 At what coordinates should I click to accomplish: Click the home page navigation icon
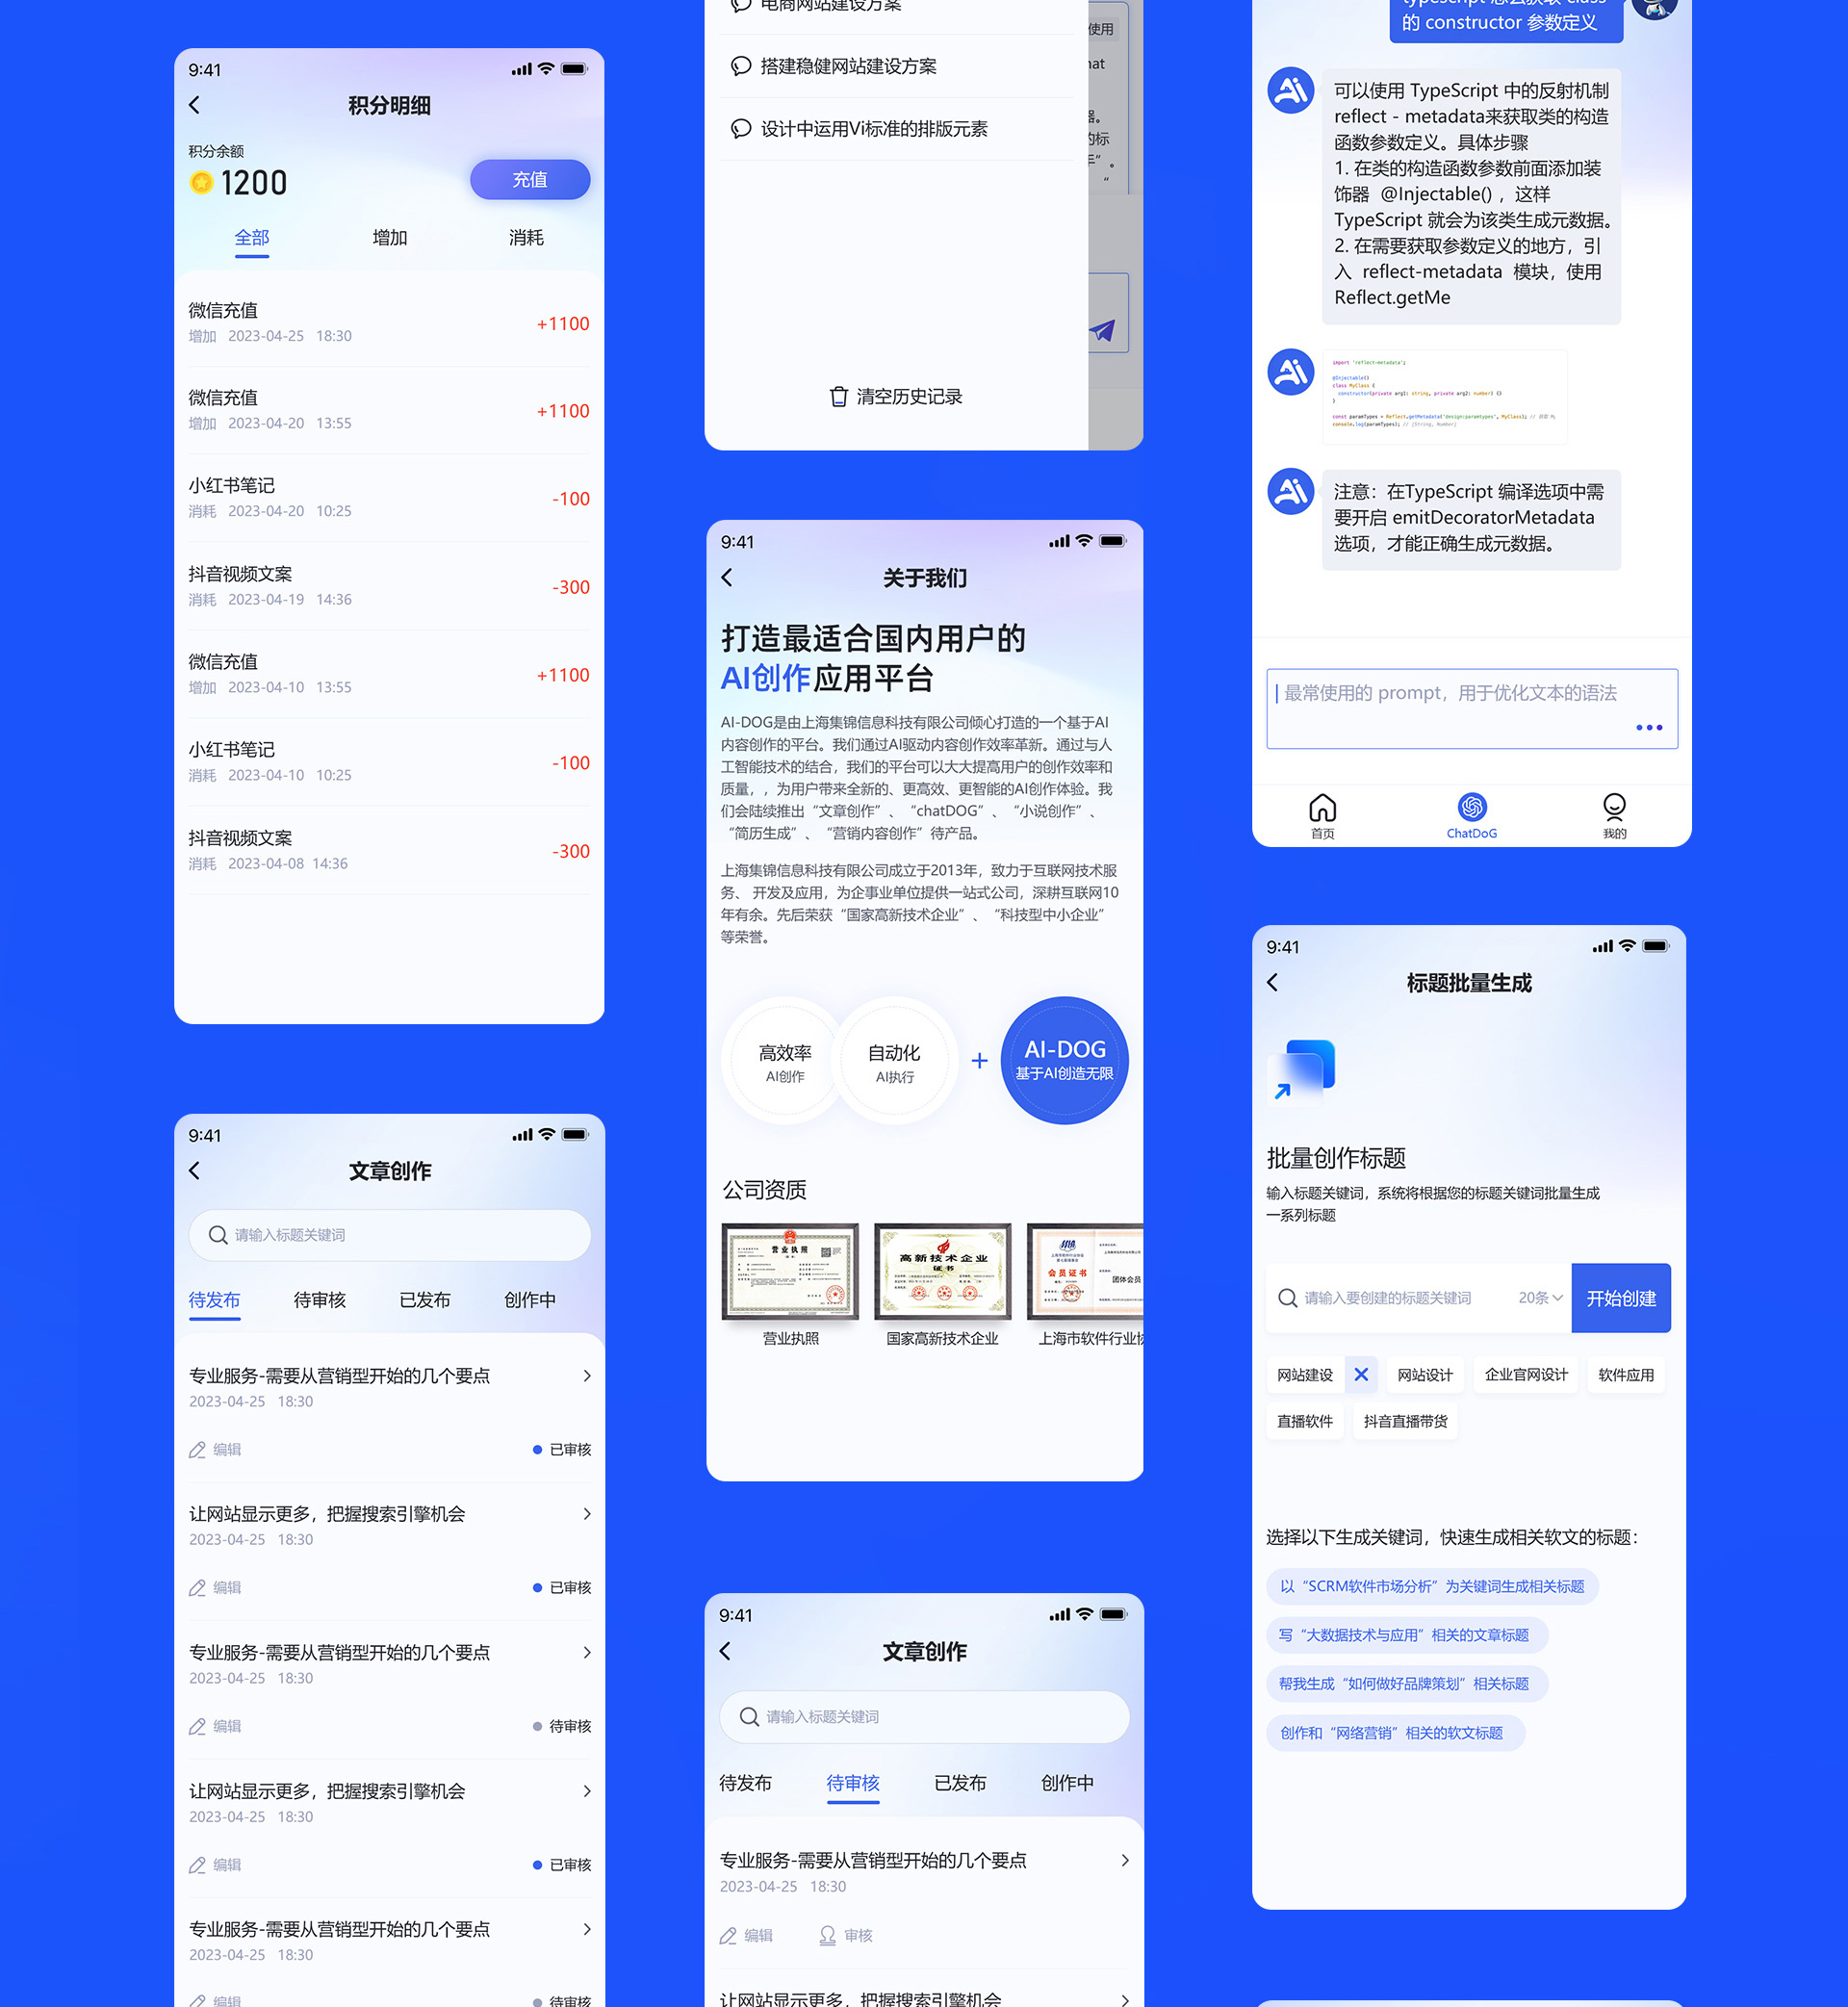[1323, 808]
